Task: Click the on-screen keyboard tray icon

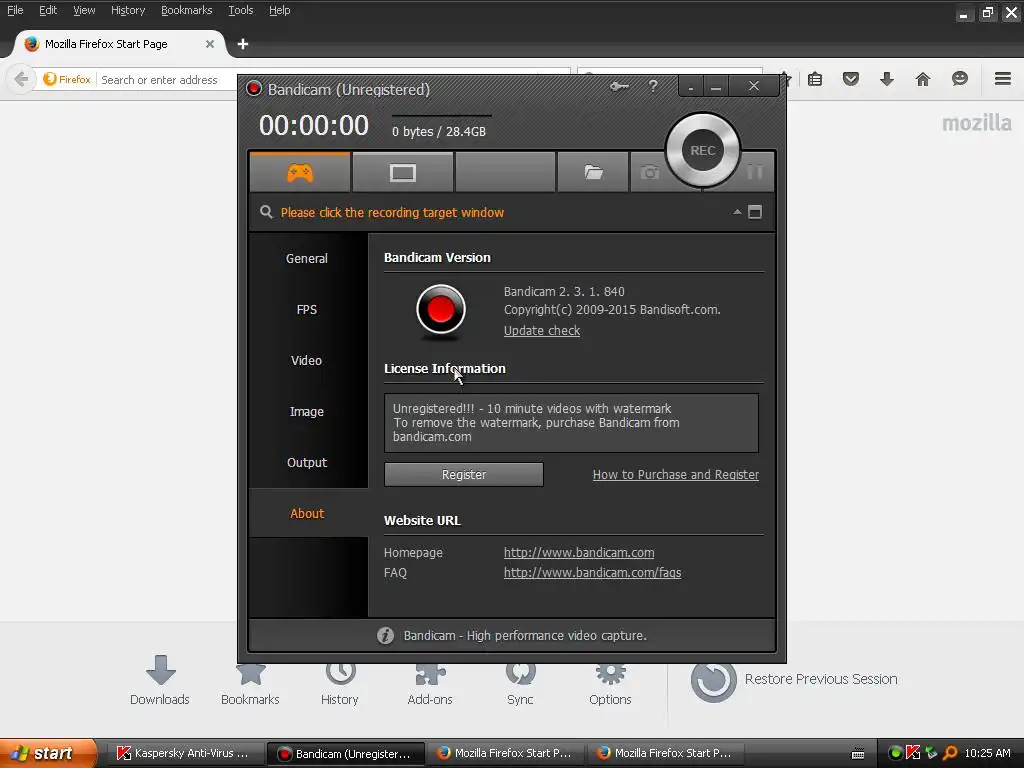Action: pyautogui.click(x=858, y=754)
